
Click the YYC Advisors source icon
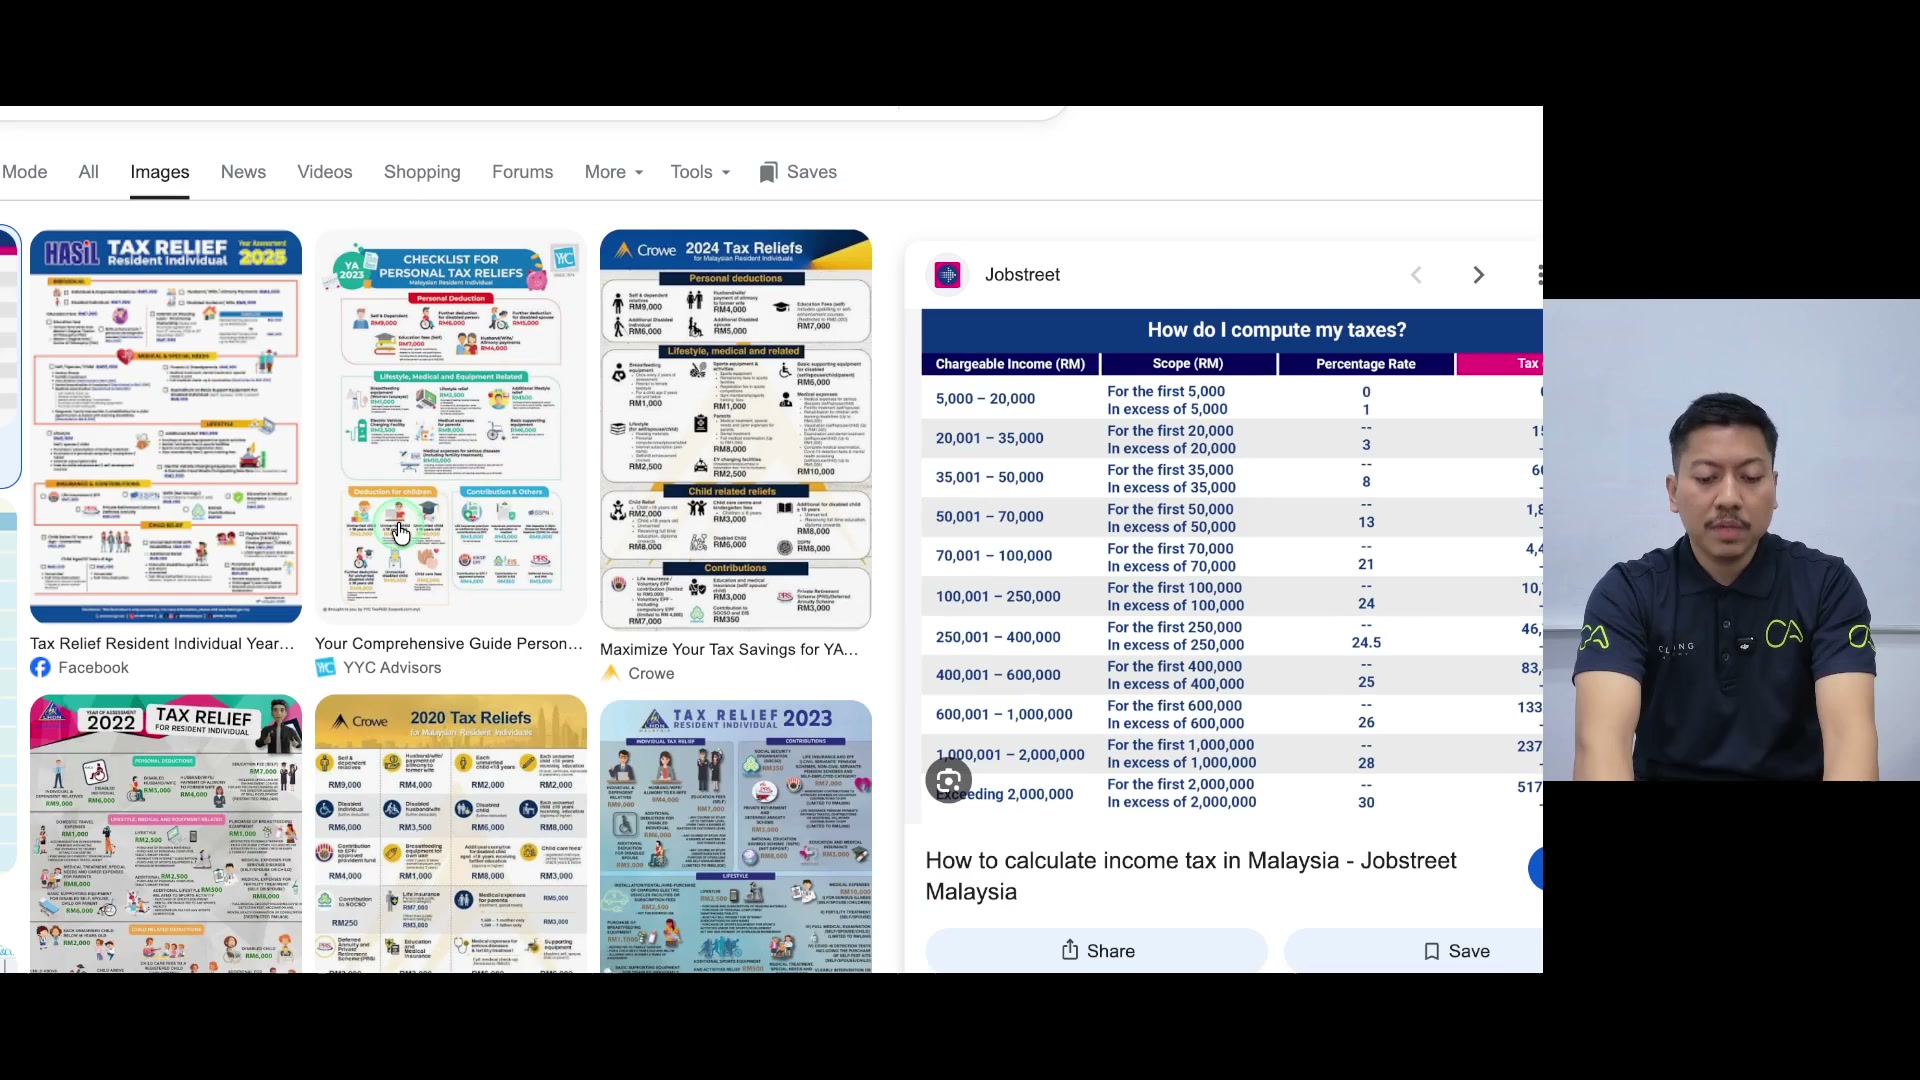pos(325,668)
